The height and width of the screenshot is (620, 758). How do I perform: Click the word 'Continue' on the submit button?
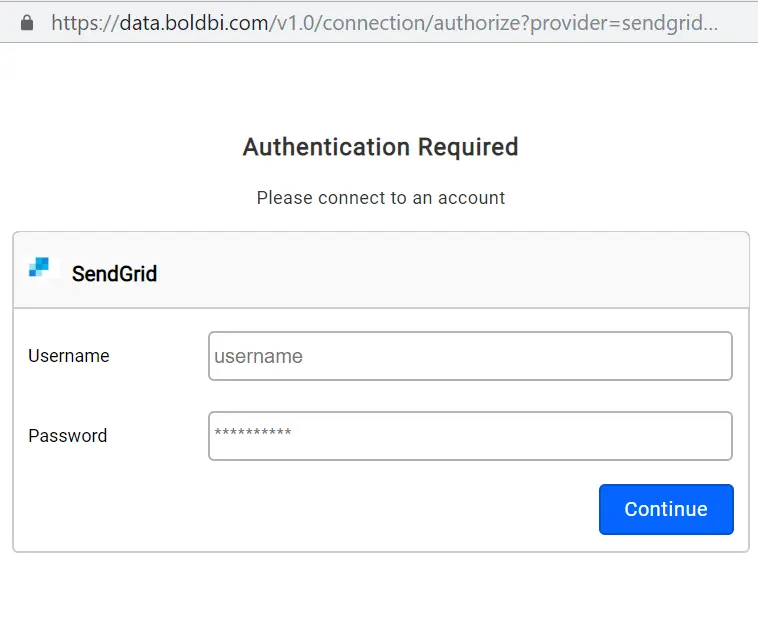click(x=665, y=509)
